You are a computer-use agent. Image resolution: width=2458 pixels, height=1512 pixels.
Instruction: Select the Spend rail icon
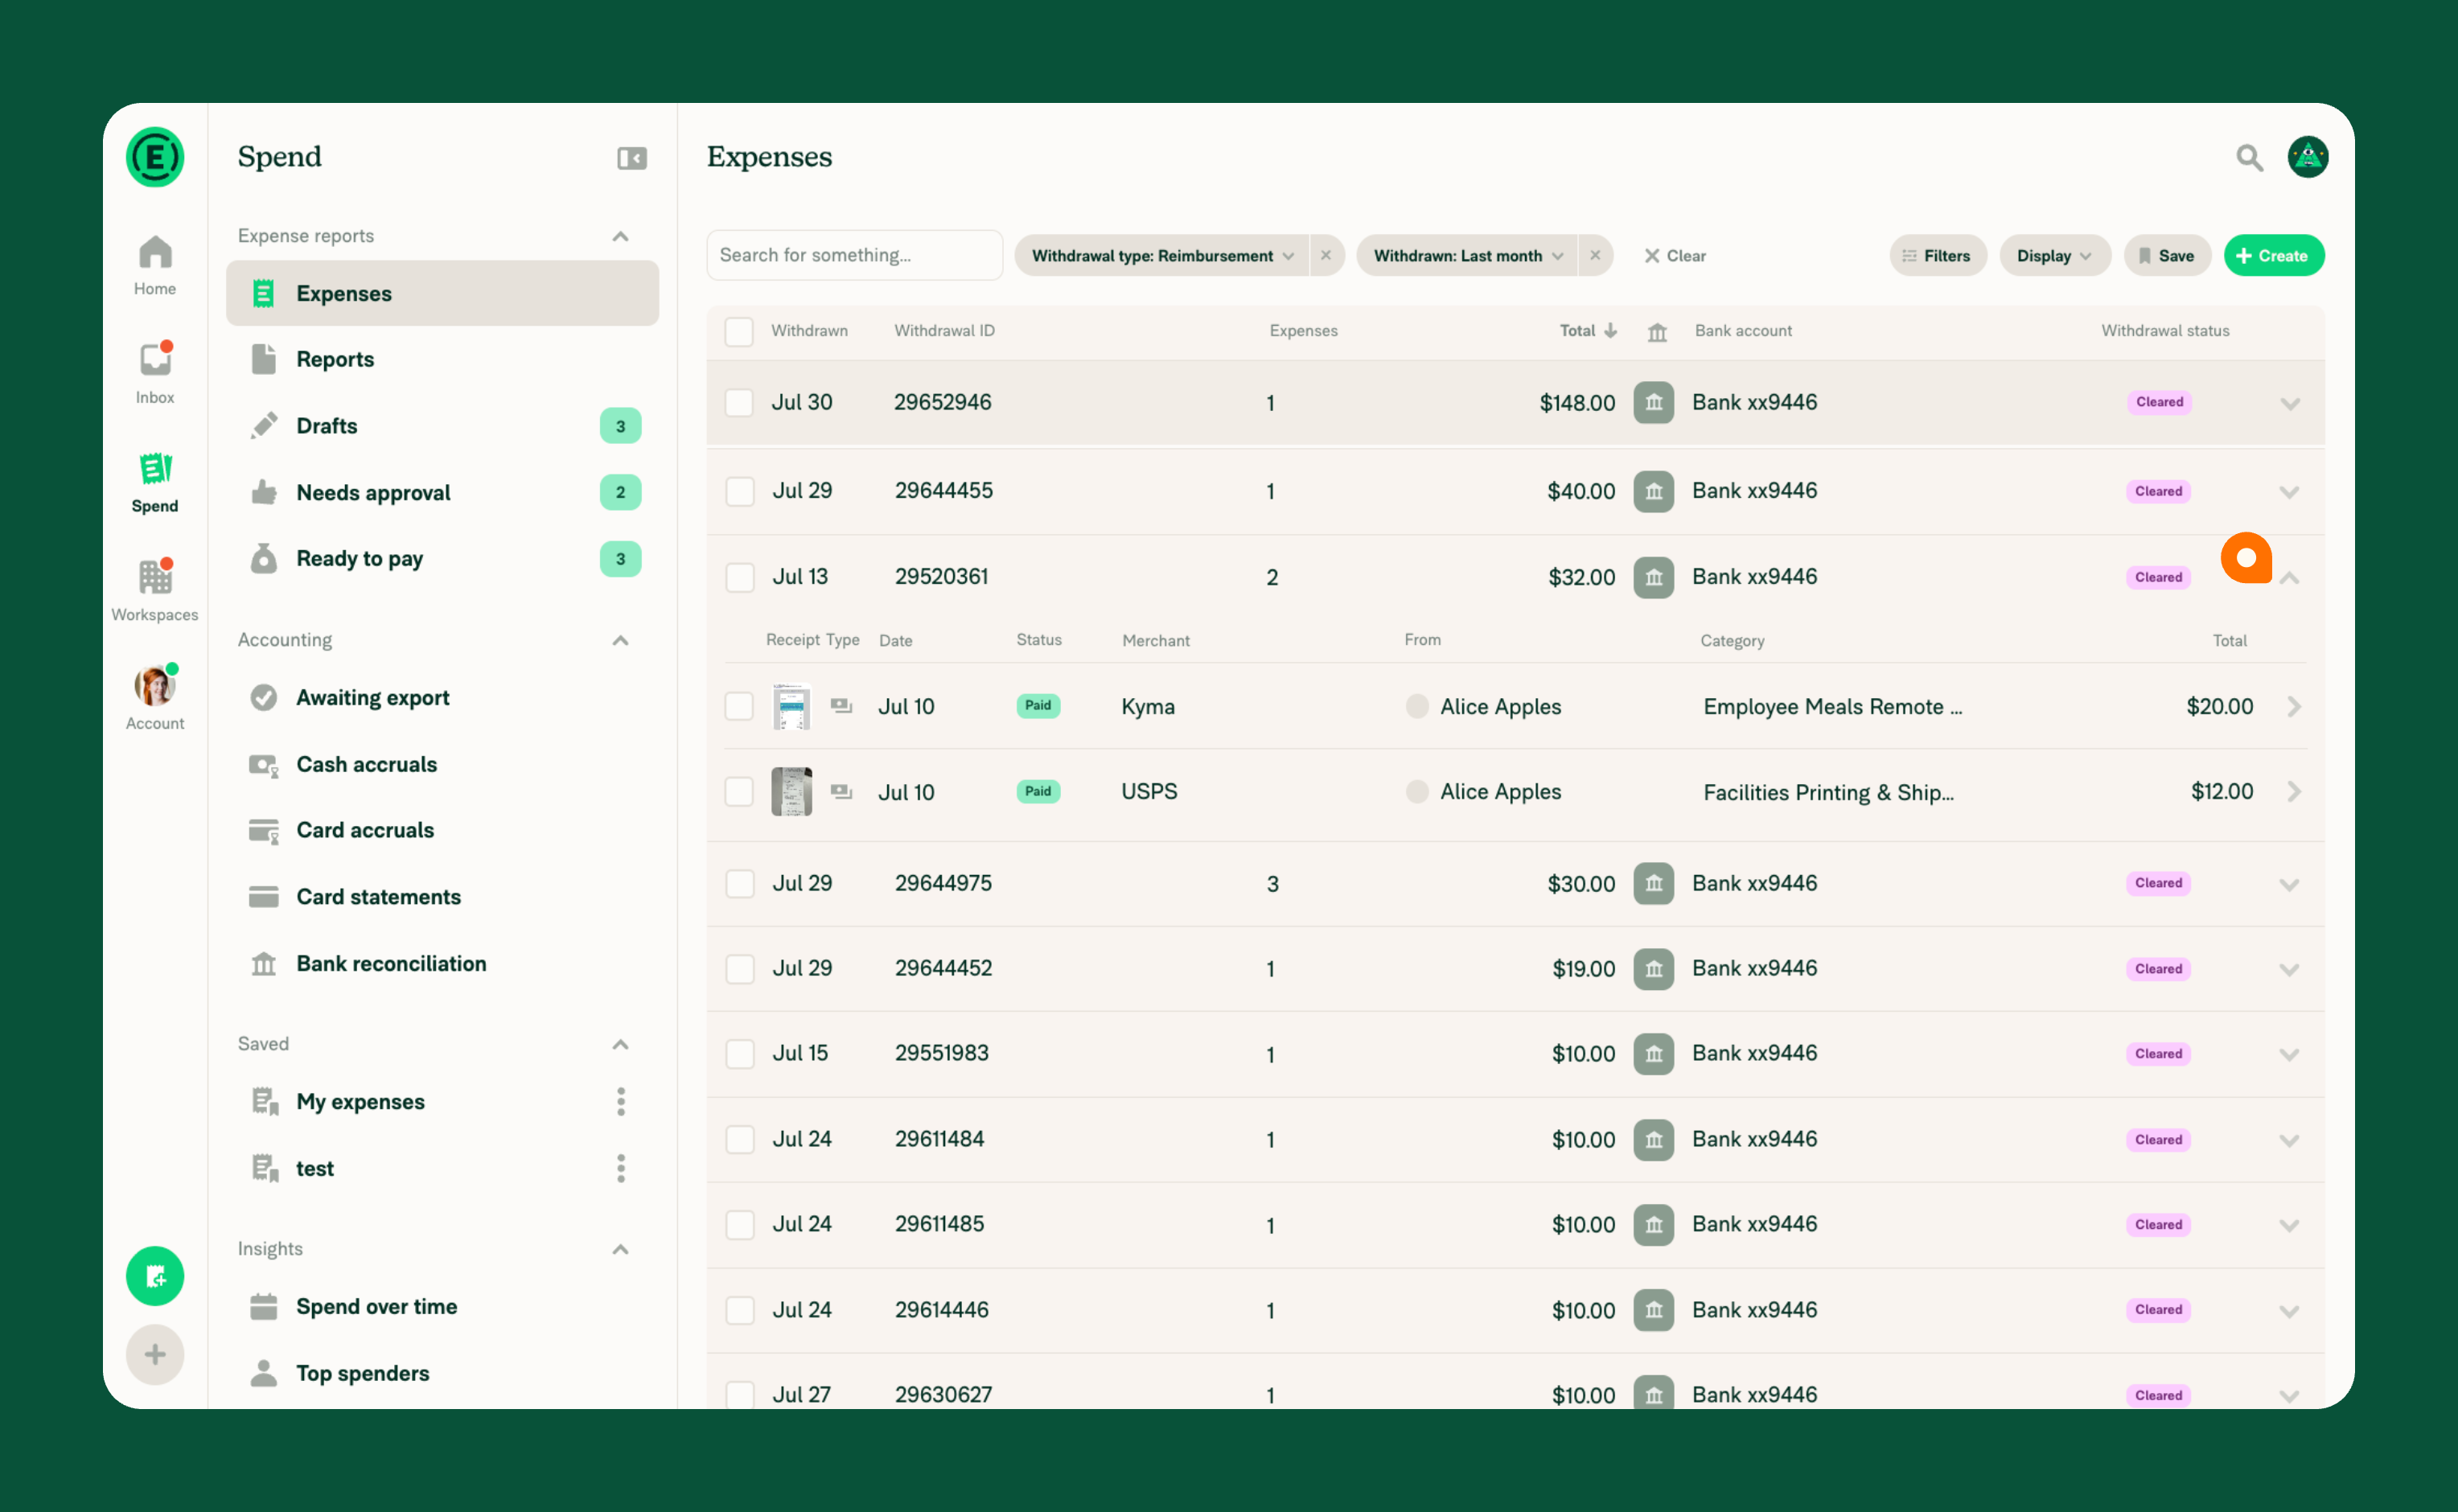click(155, 482)
